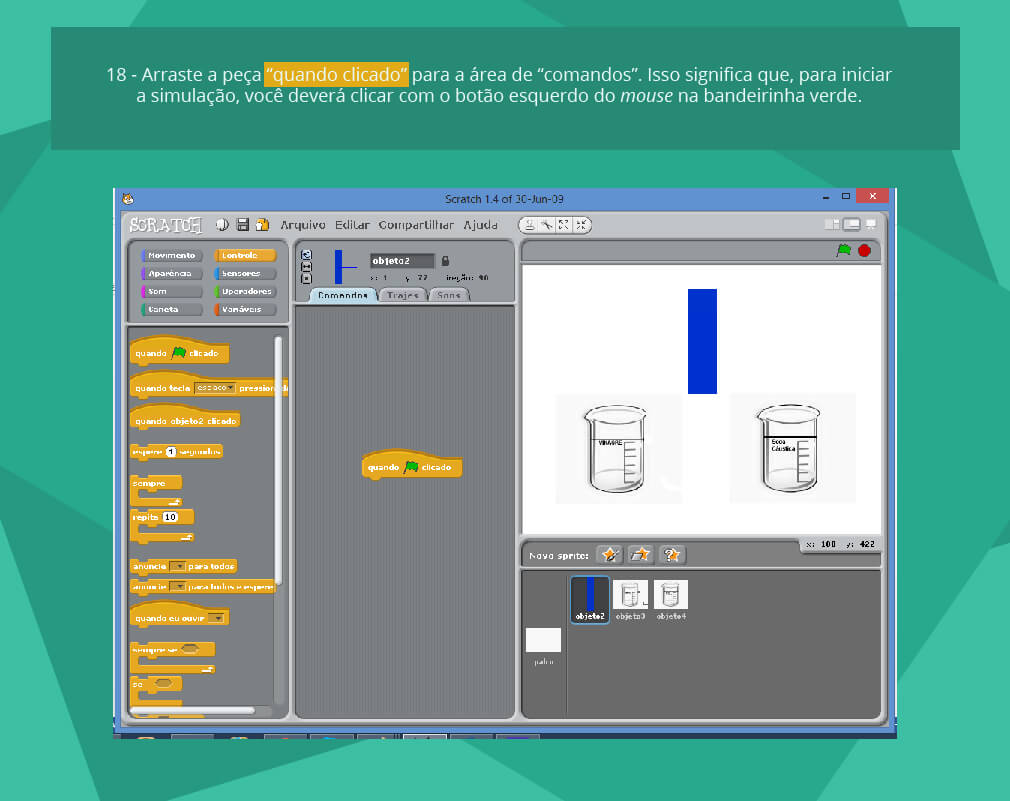The image size is (1010, 801).
Task: Open message dropdown in quando eu ouvir block
Action: [x=216, y=618]
